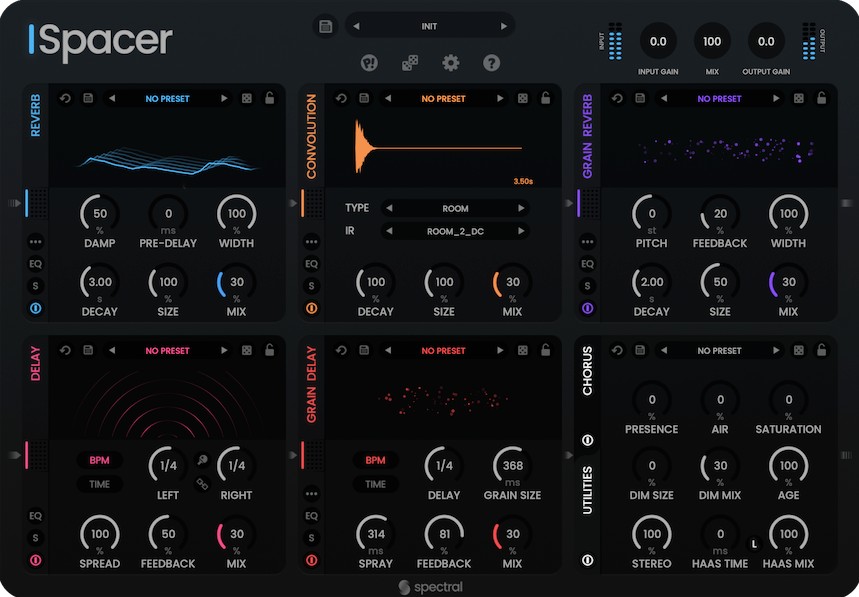Screen dimensions: 859x597
Task: Click the Delay ping-pong icon above link
Action: [202, 460]
